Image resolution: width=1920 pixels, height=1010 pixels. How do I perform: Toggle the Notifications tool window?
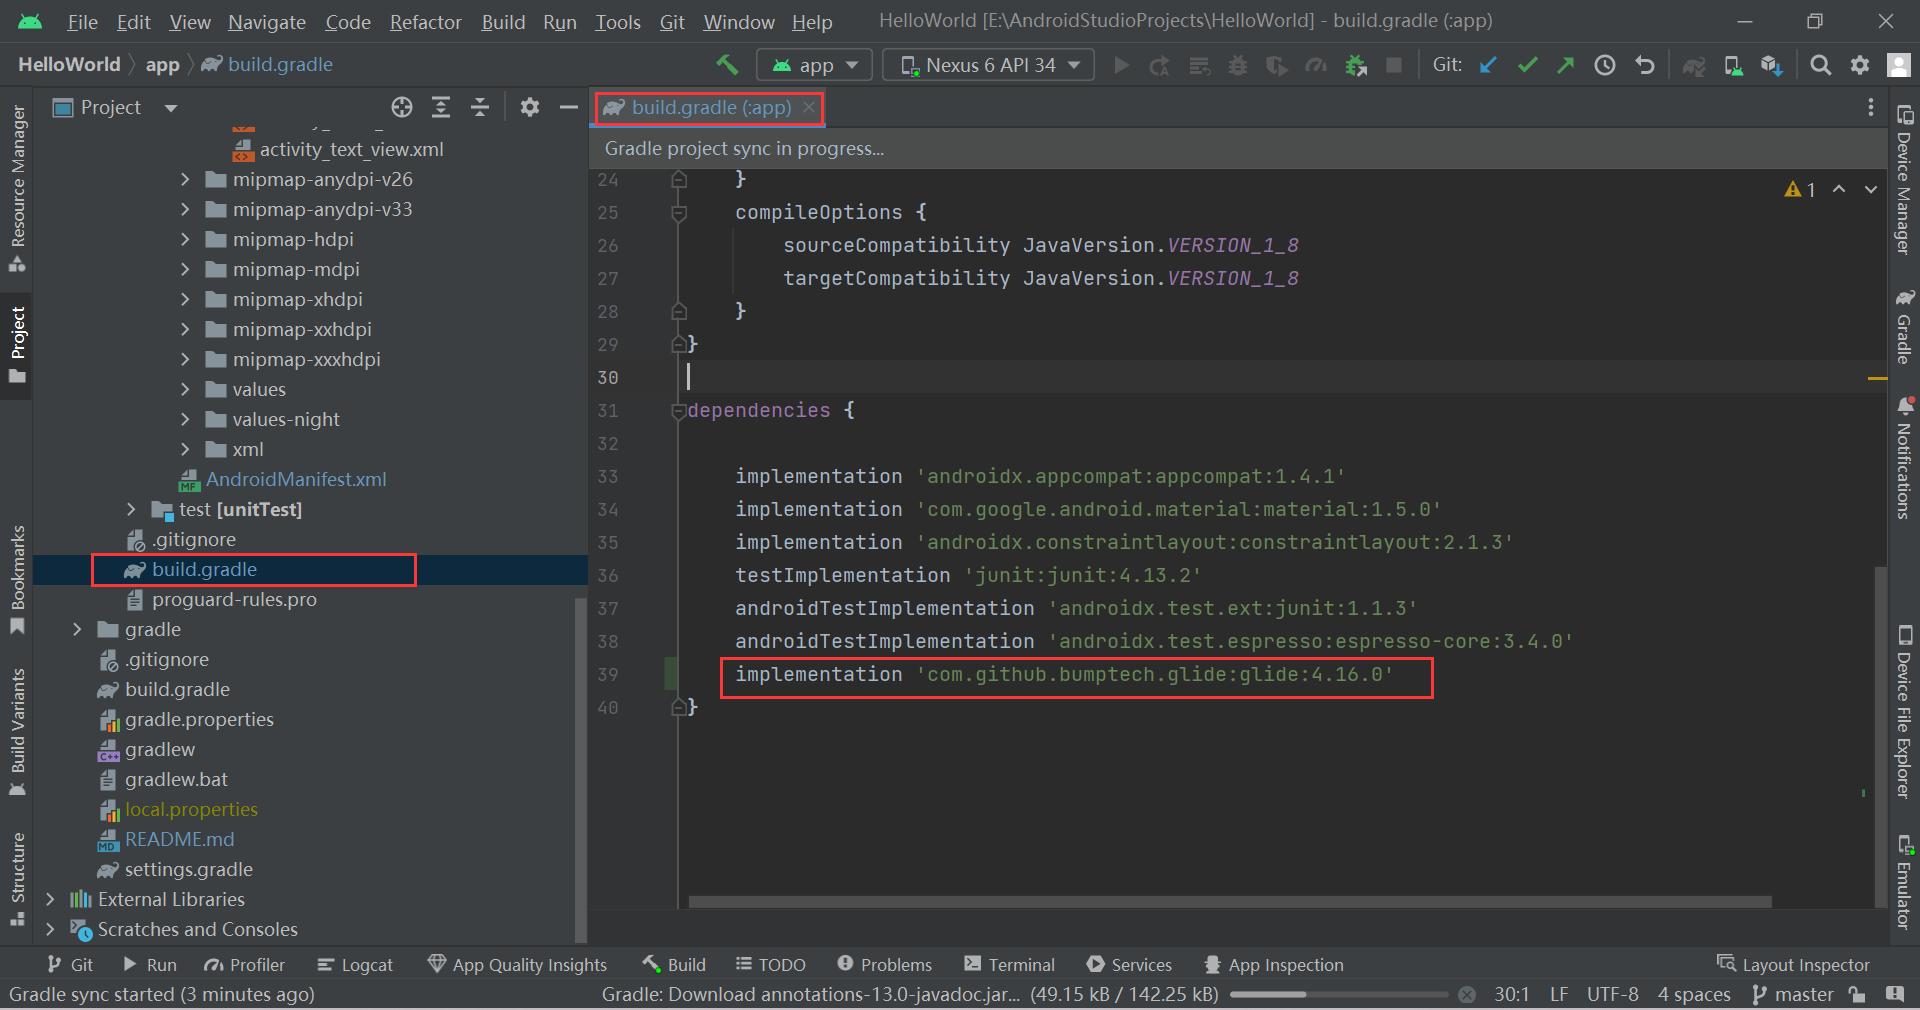click(1904, 457)
